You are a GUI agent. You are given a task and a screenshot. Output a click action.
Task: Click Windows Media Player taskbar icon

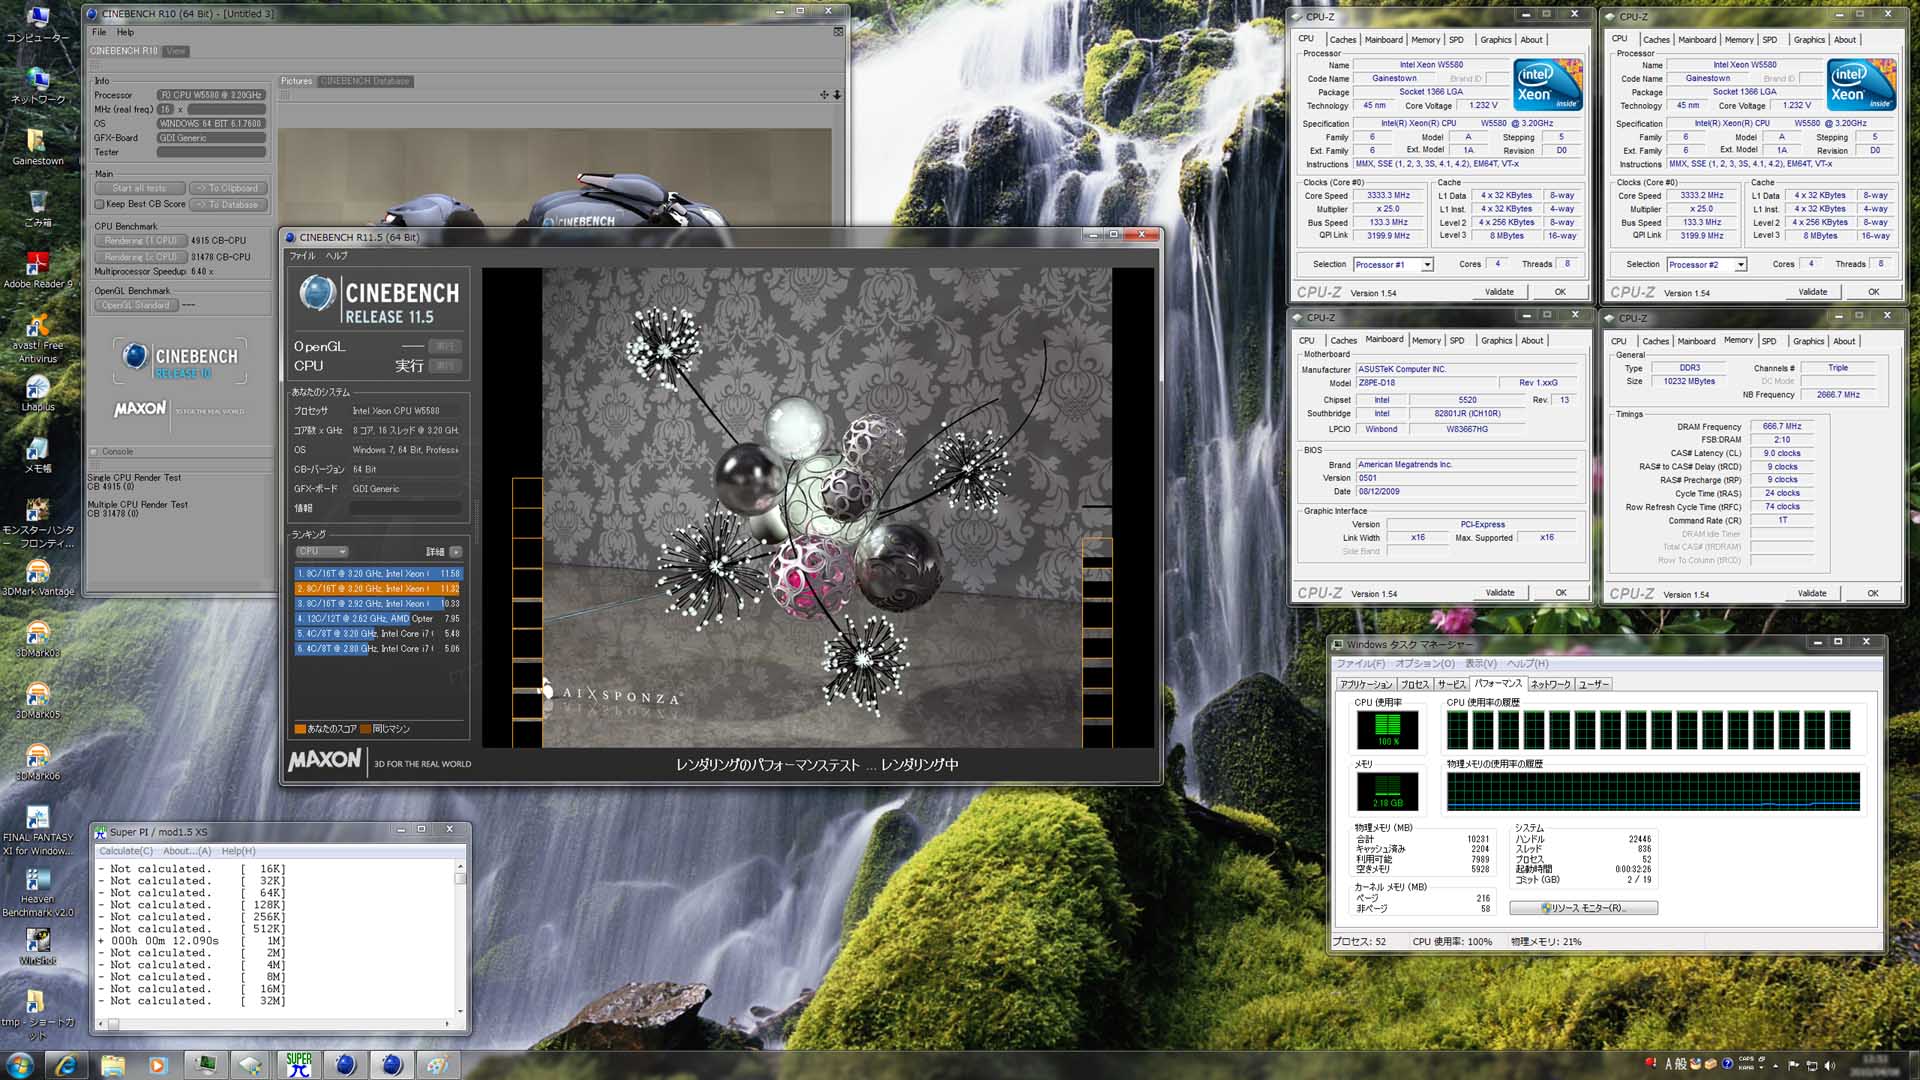158,1065
